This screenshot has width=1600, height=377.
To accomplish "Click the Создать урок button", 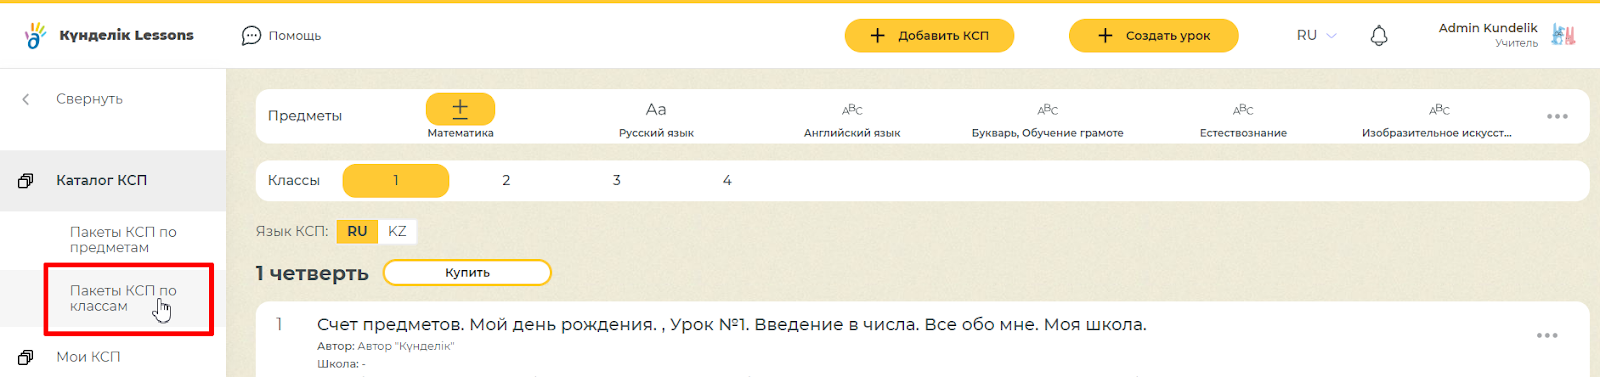I will [x=1154, y=35].
